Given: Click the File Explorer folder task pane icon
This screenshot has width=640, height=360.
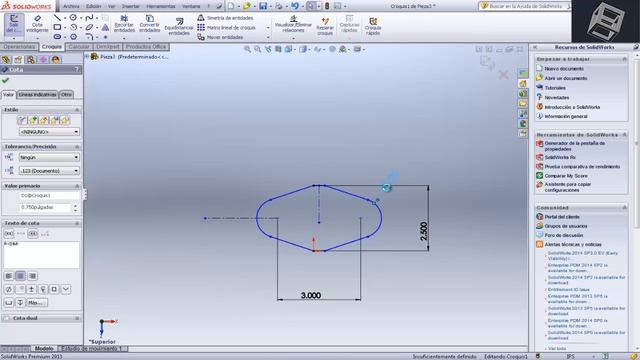Looking at the screenshot, I should point(523,104).
